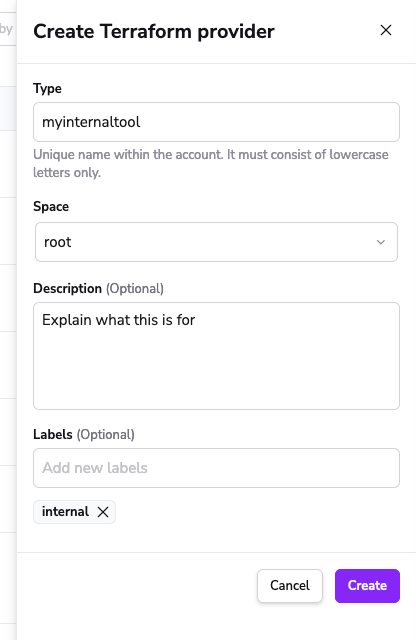Viewport: 416px width, 640px height.
Task: Click the Type field label
Action: (x=47, y=89)
